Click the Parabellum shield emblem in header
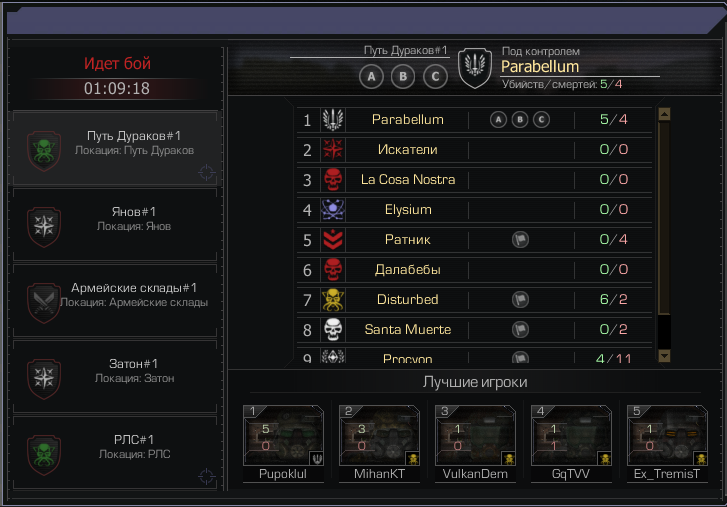The width and height of the screenshot is (727, 507). pos(475,68)
